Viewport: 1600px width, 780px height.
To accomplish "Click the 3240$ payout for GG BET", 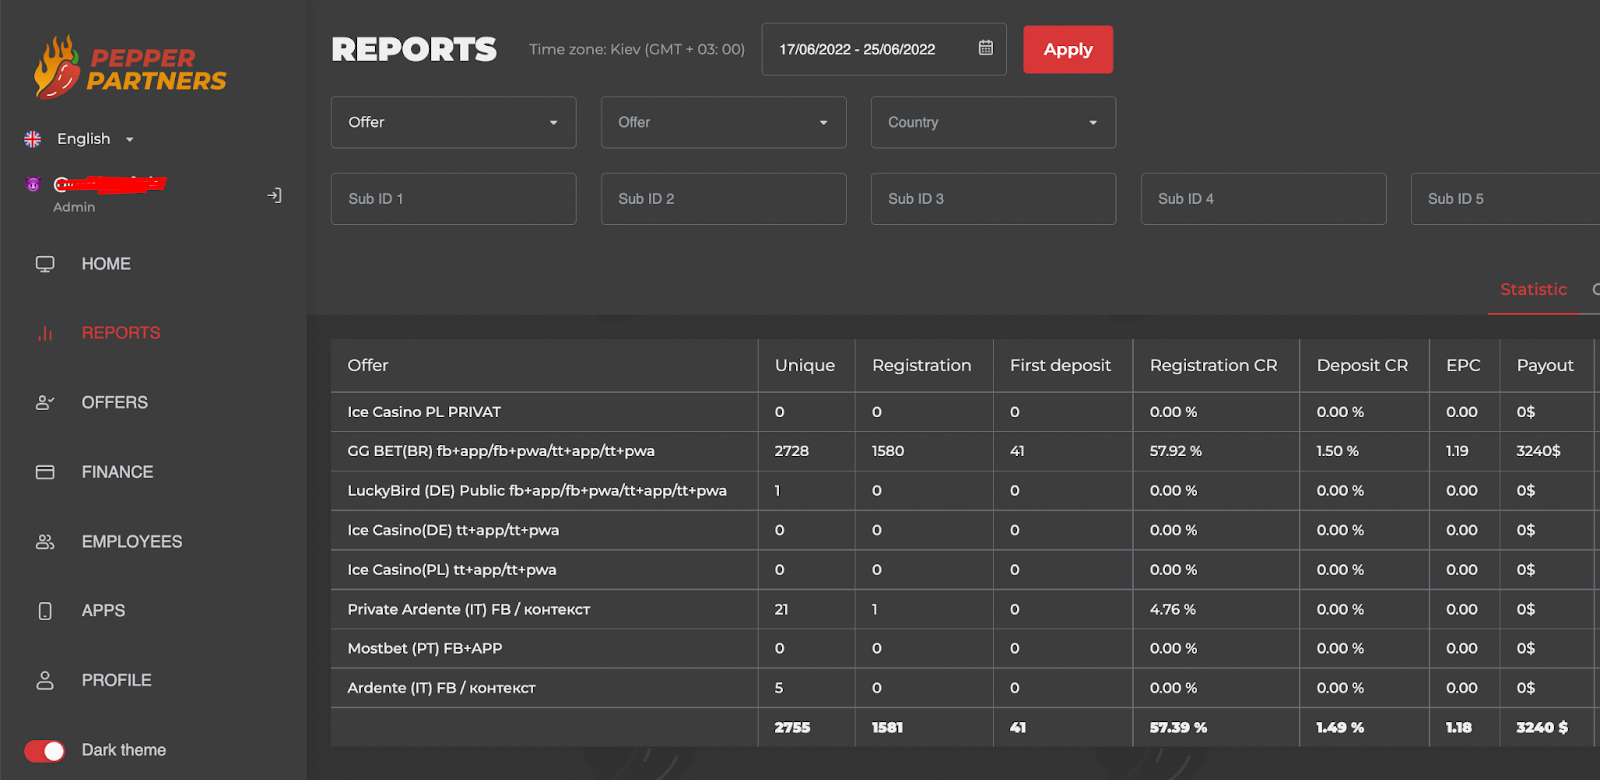I will [x=1538, y=451].
